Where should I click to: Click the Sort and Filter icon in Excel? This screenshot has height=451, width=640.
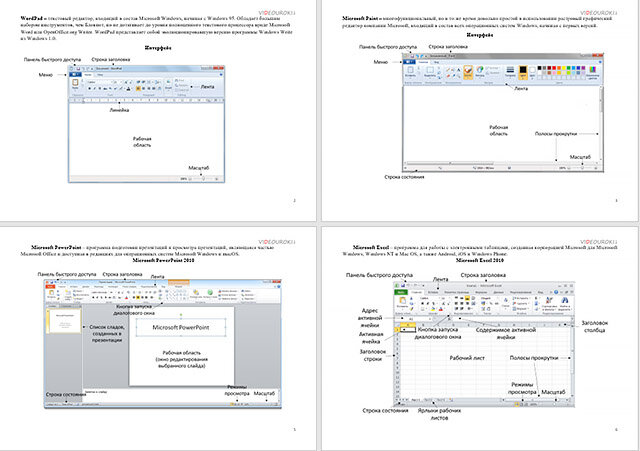549,300
